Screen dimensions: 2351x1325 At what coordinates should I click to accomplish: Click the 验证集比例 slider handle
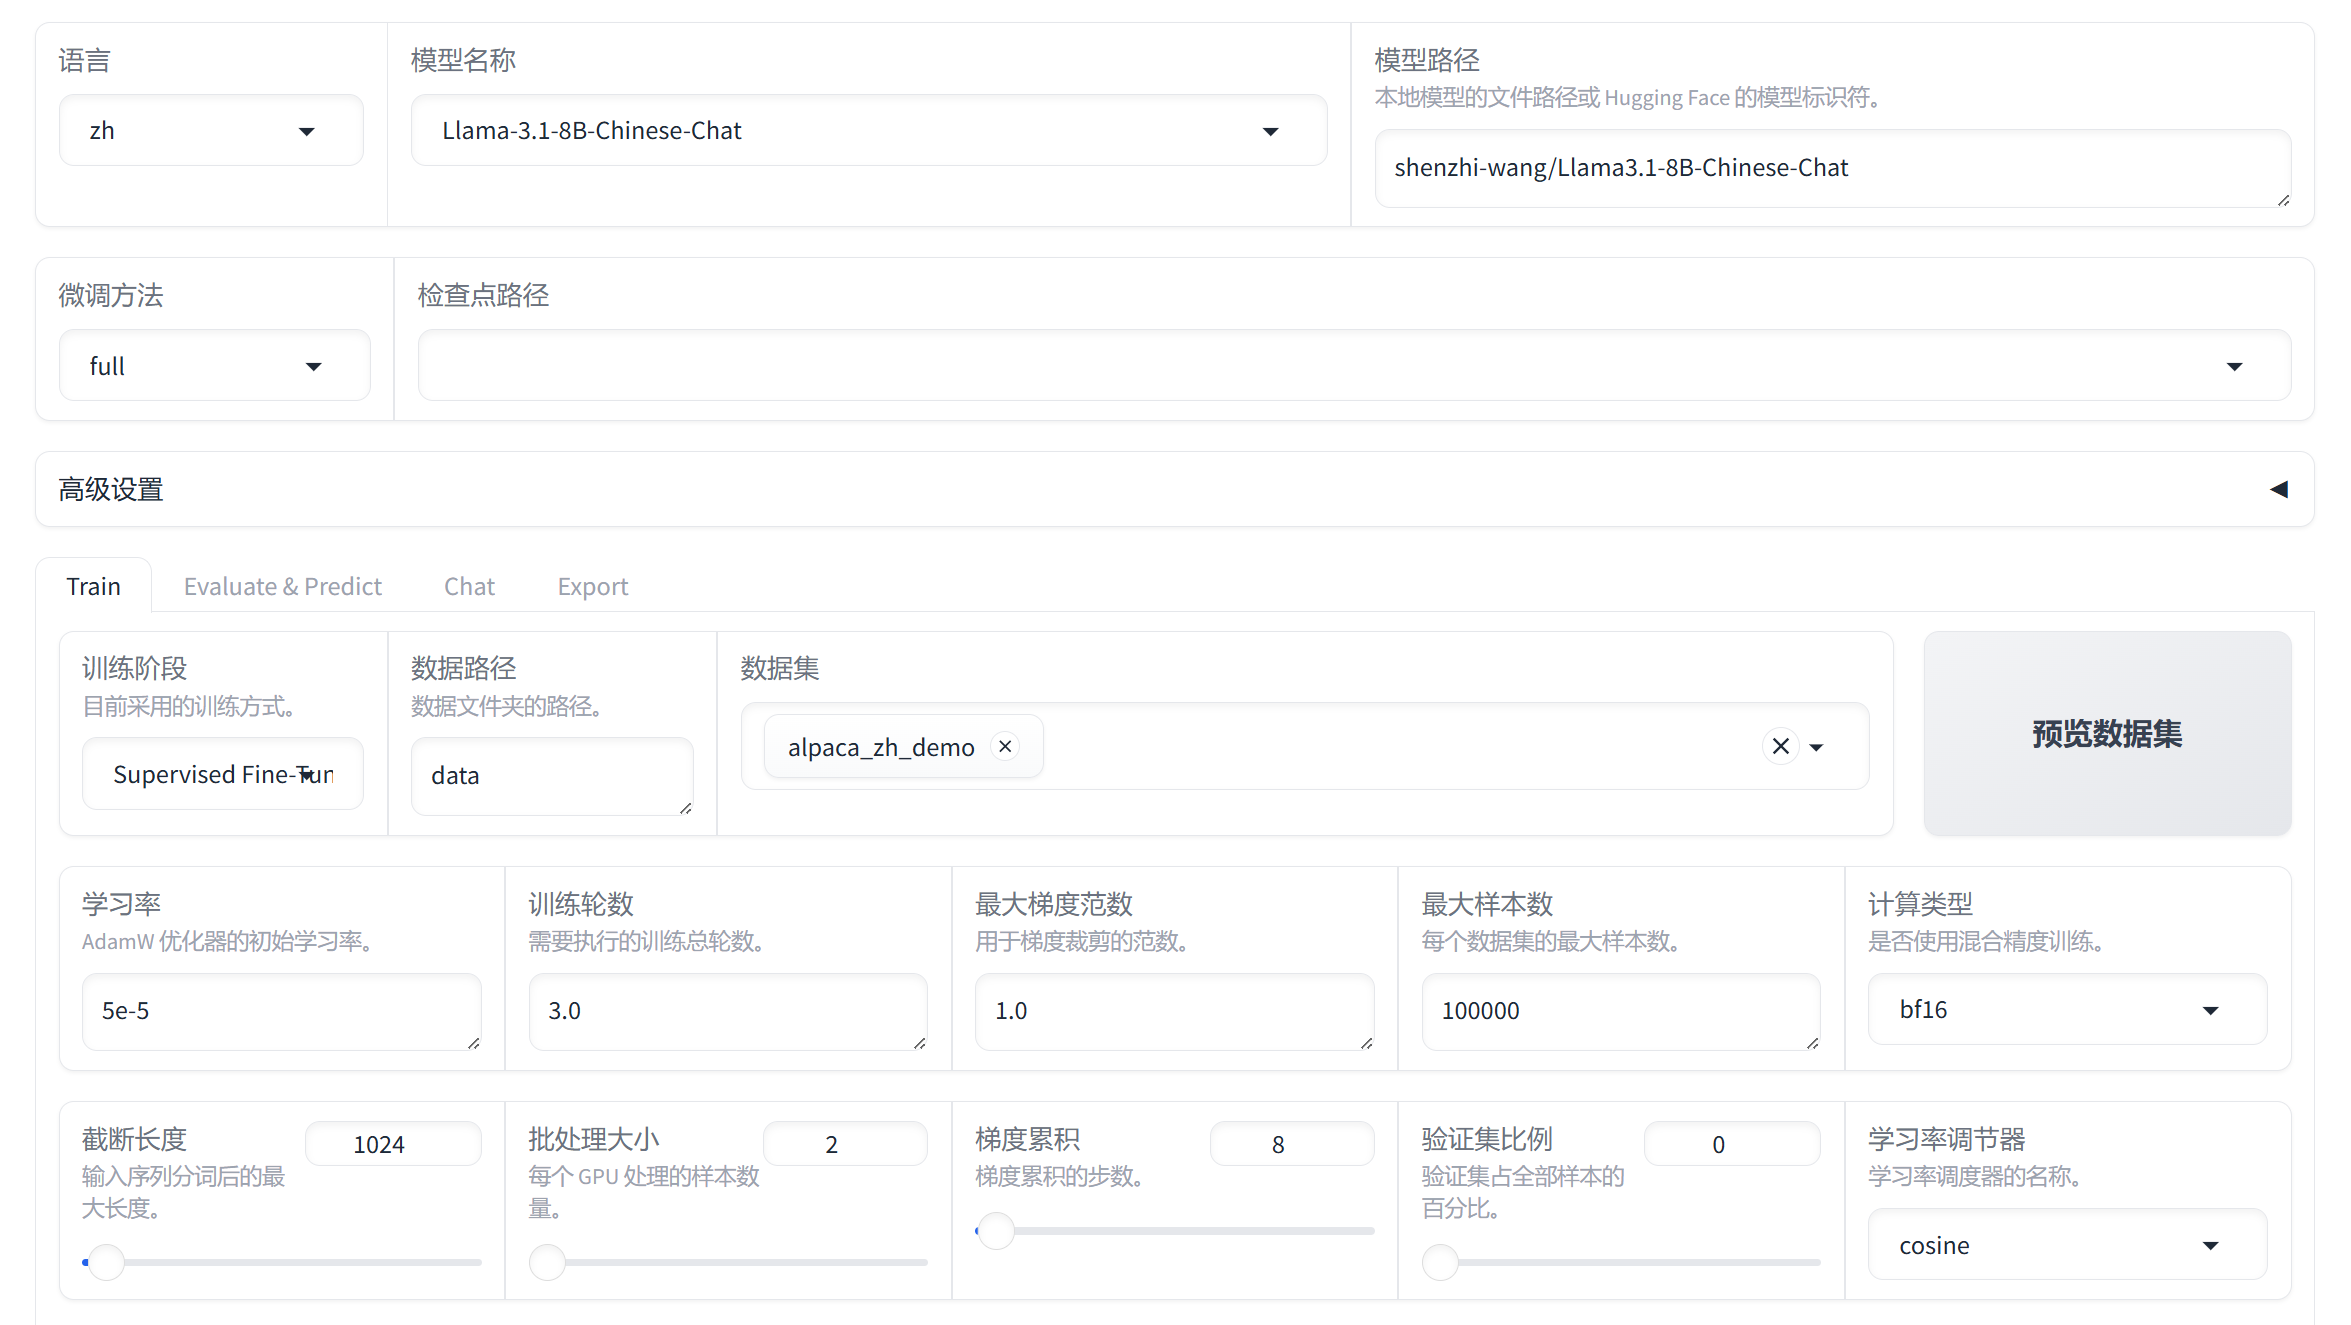pyautogui.click(x=1440, y=1262)
